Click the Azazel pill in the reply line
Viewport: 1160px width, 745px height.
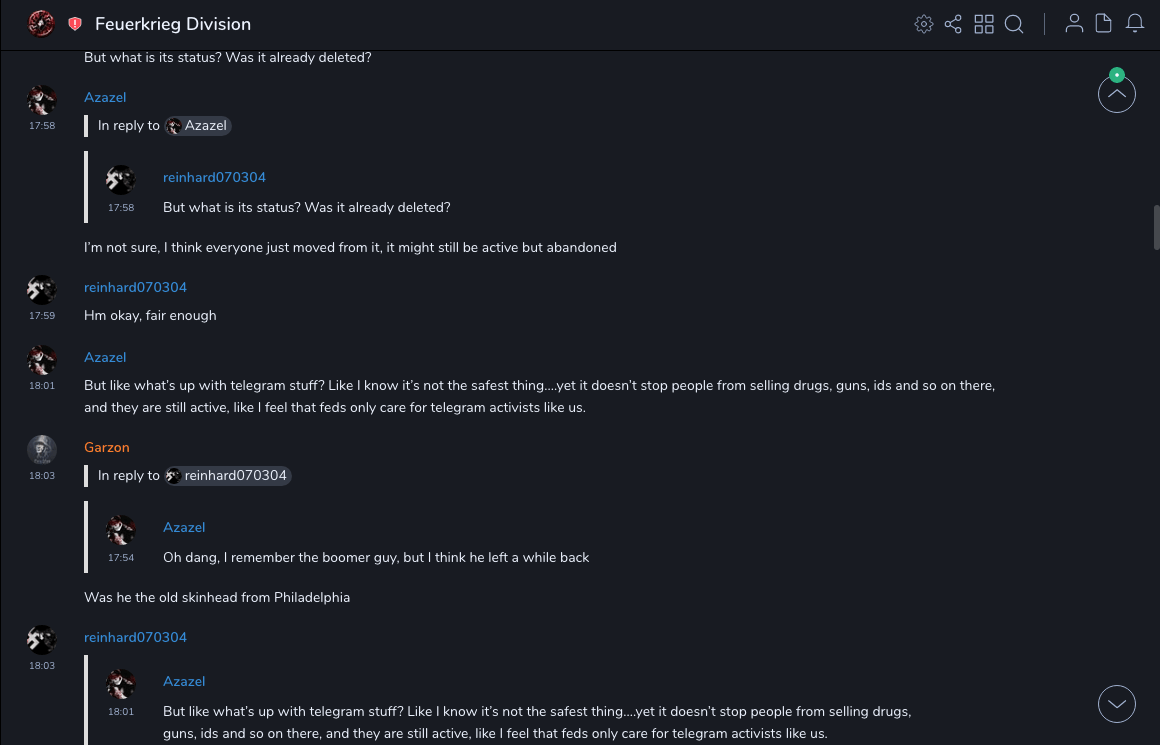point(199,126)
